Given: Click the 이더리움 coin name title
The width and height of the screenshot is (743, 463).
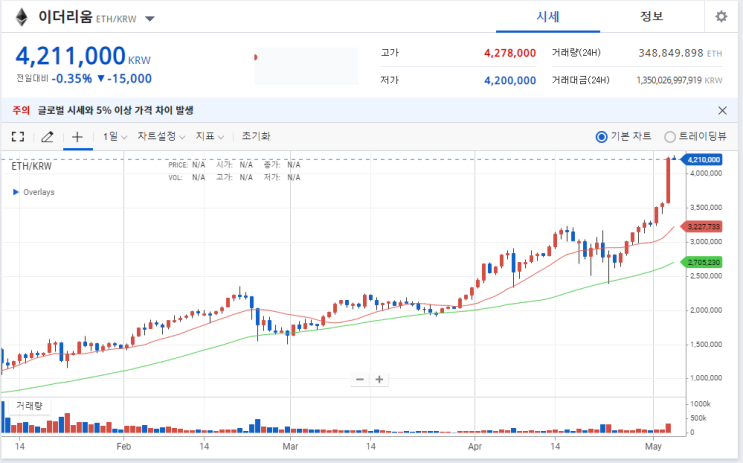Looking at the screenshot, I should tap(65, 17).
